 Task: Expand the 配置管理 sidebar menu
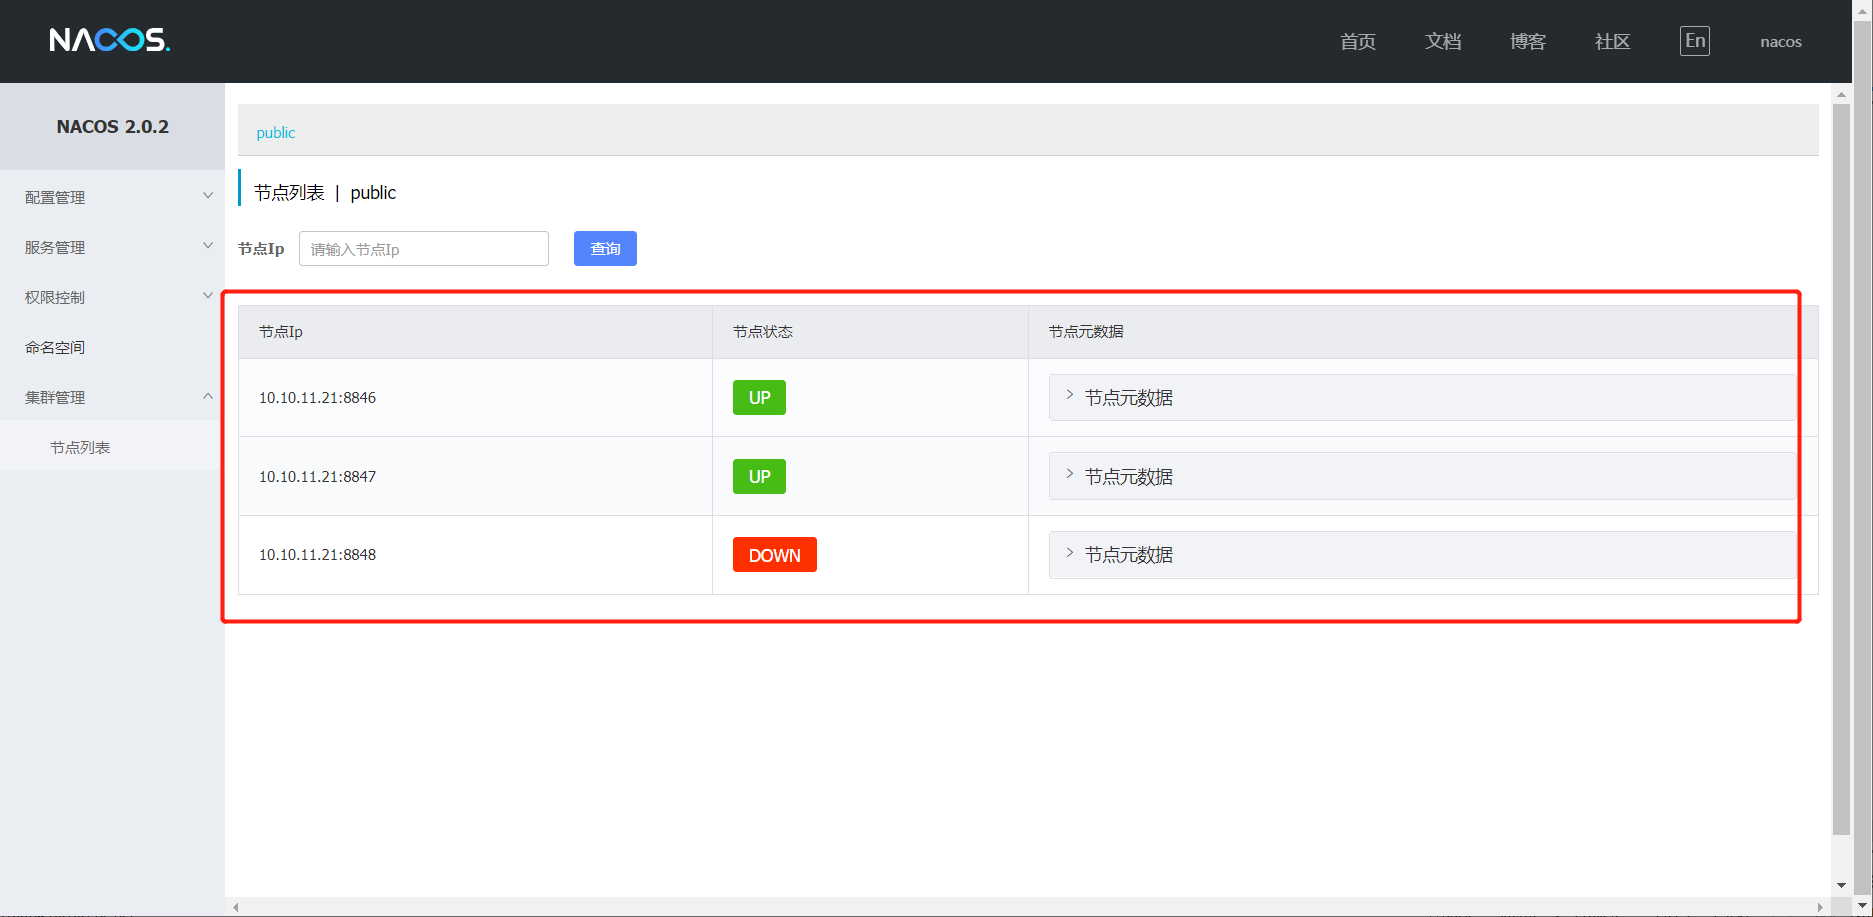[x=112, y=197]
